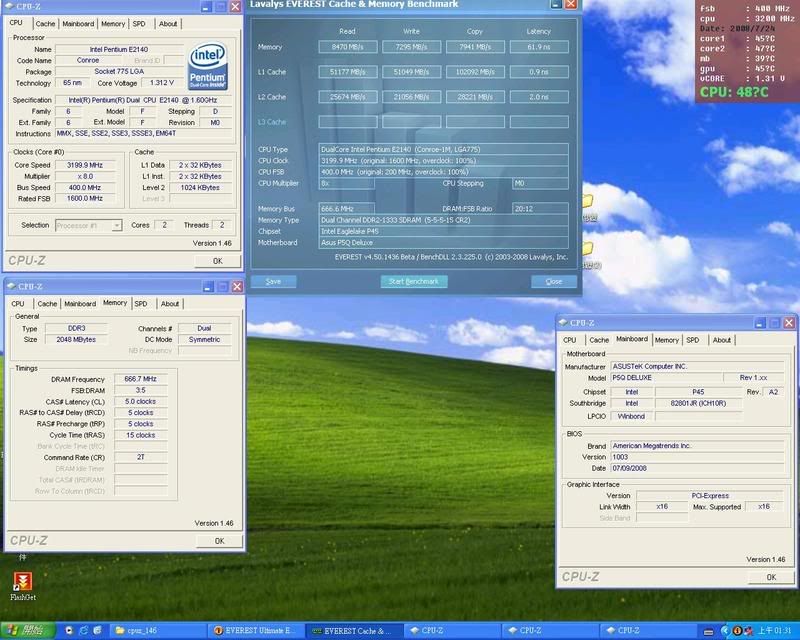The width and height of the screenshot is (800, 640).
Task: Click the L1 Cache Read 51177 MB/s field
Action: 347,72
